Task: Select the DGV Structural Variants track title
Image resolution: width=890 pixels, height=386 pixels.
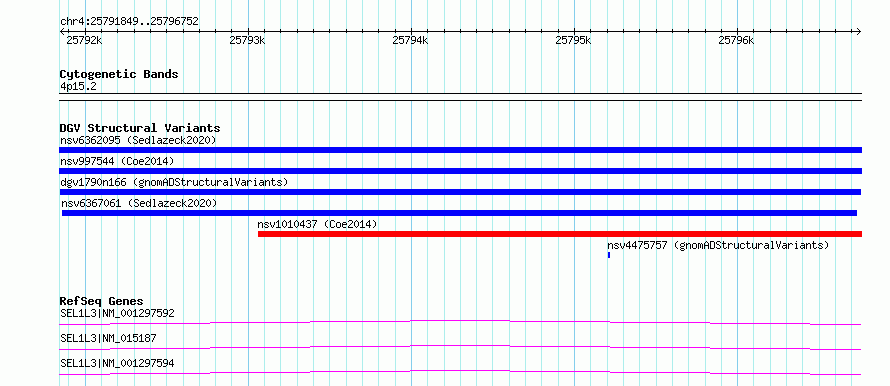Action: click(140, 128)
